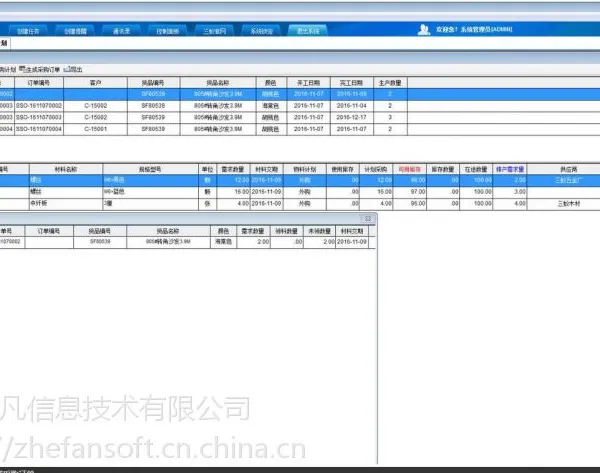Click the 供应商 column header
This screenshot has height=473, width=600.
pos(569,169)
